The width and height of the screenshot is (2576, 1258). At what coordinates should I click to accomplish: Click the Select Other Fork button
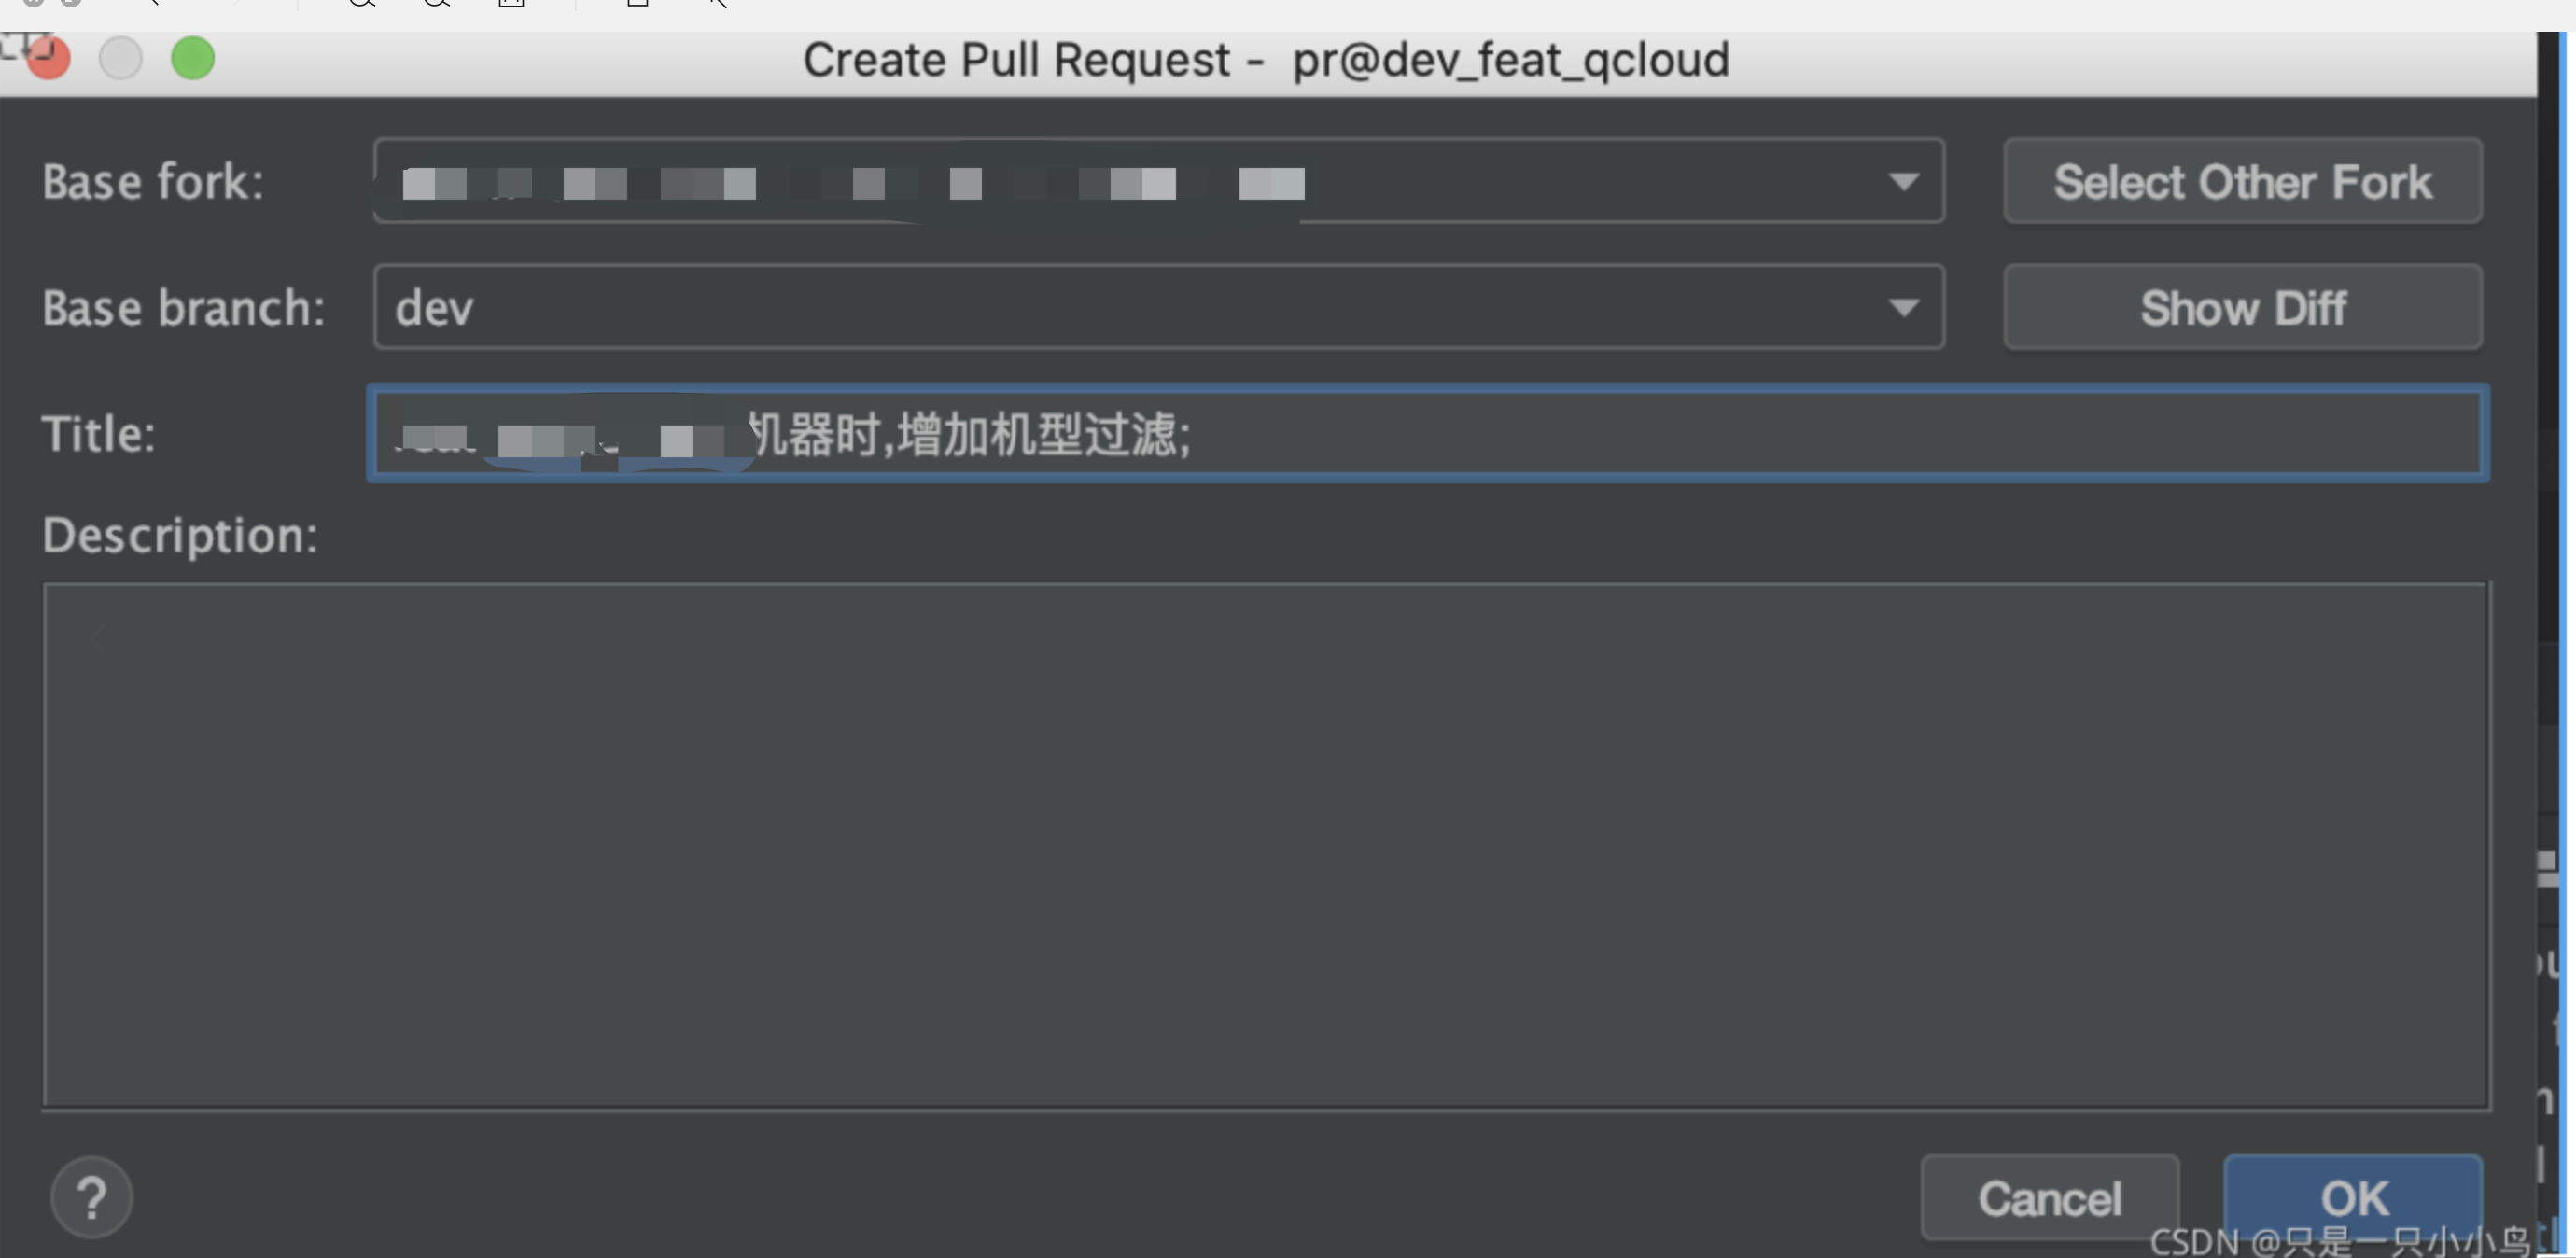pos(2242,181)
